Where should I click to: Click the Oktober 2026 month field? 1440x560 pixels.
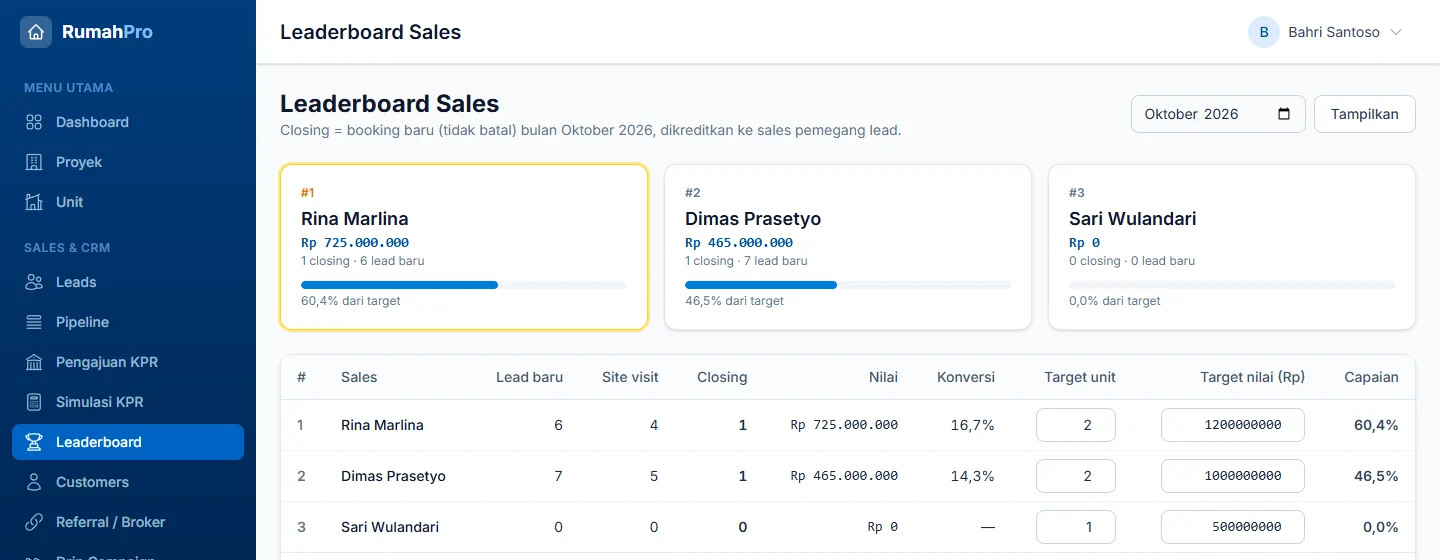pos(1218,114)
